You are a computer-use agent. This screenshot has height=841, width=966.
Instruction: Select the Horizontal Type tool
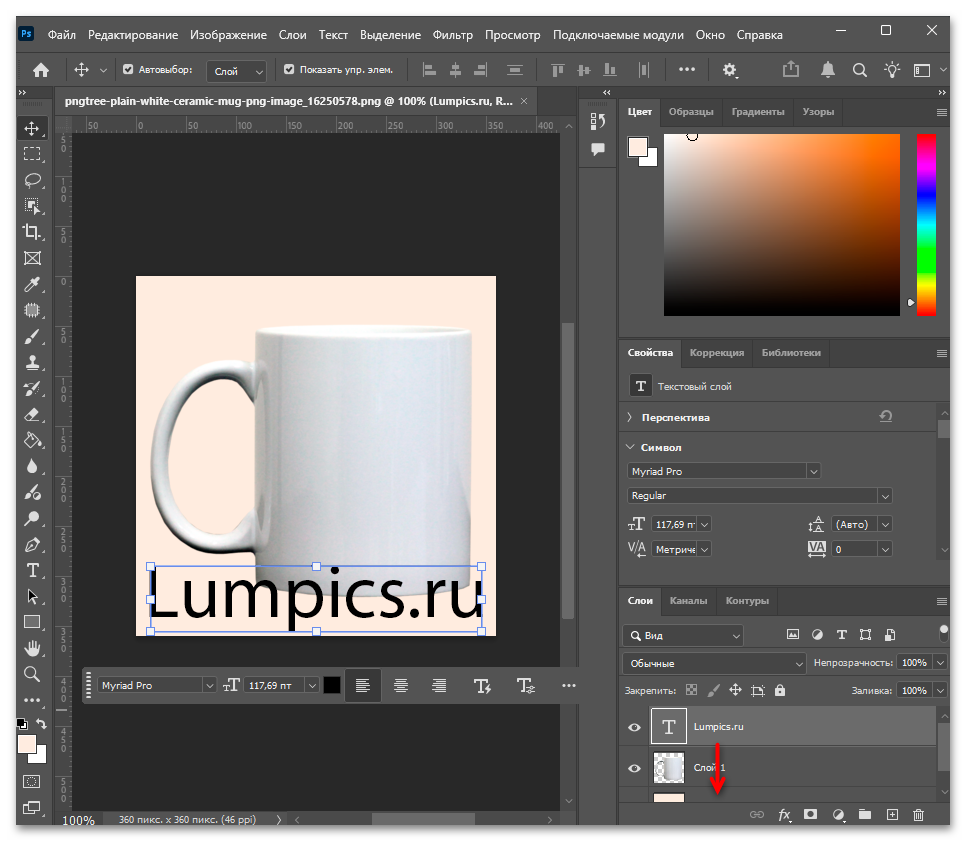pos(32,571)
